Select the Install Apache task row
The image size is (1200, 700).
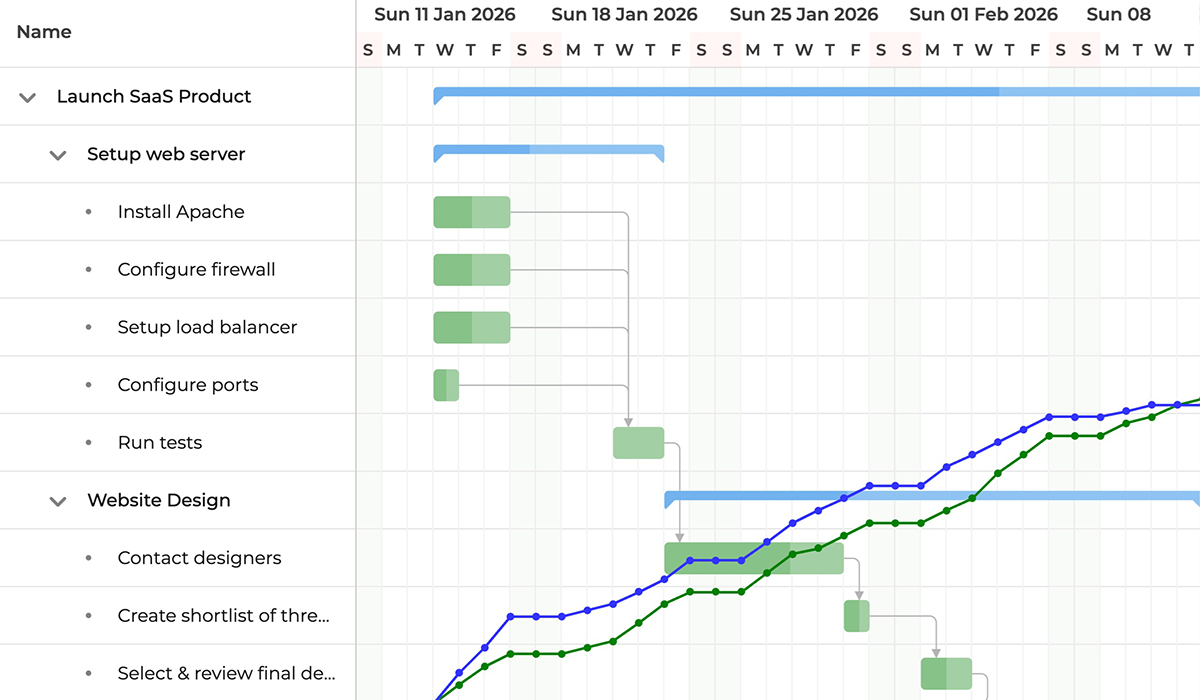click(x=181, y=212)
